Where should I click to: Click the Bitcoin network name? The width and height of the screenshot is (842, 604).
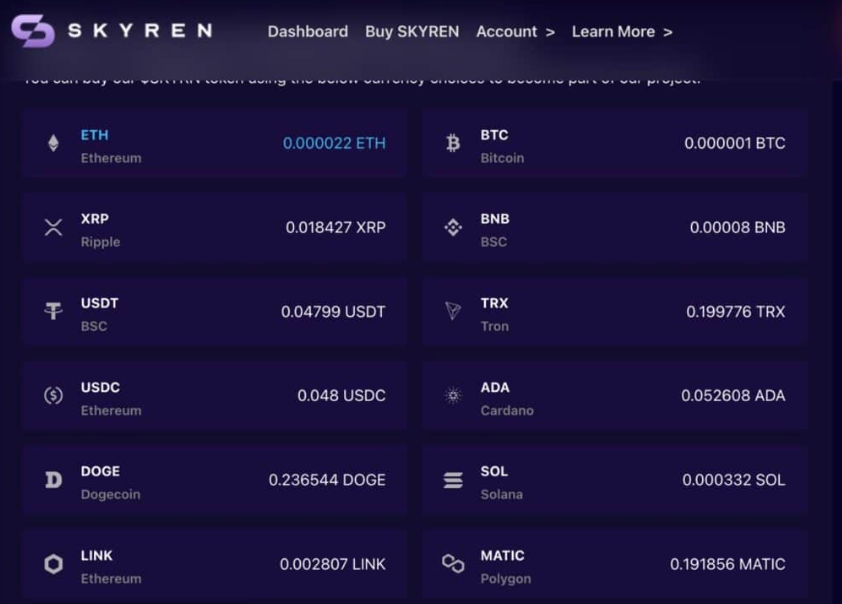[x=502, y=158]
